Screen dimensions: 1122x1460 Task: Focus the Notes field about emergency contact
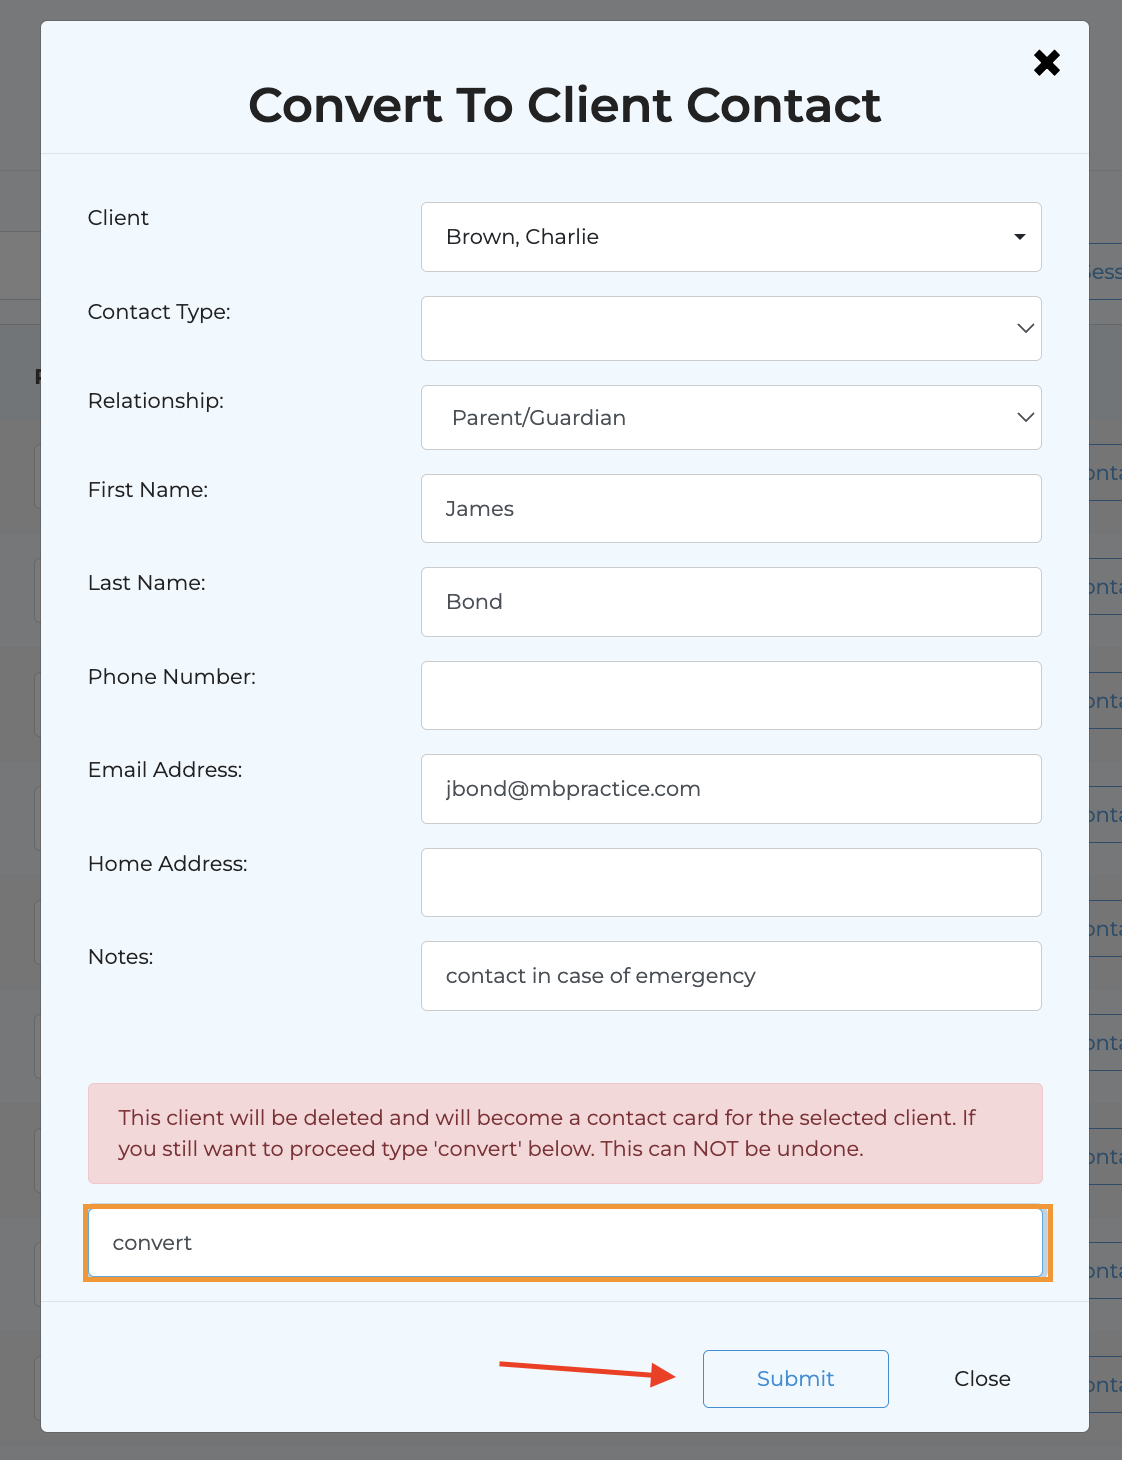tap(731, 976)
